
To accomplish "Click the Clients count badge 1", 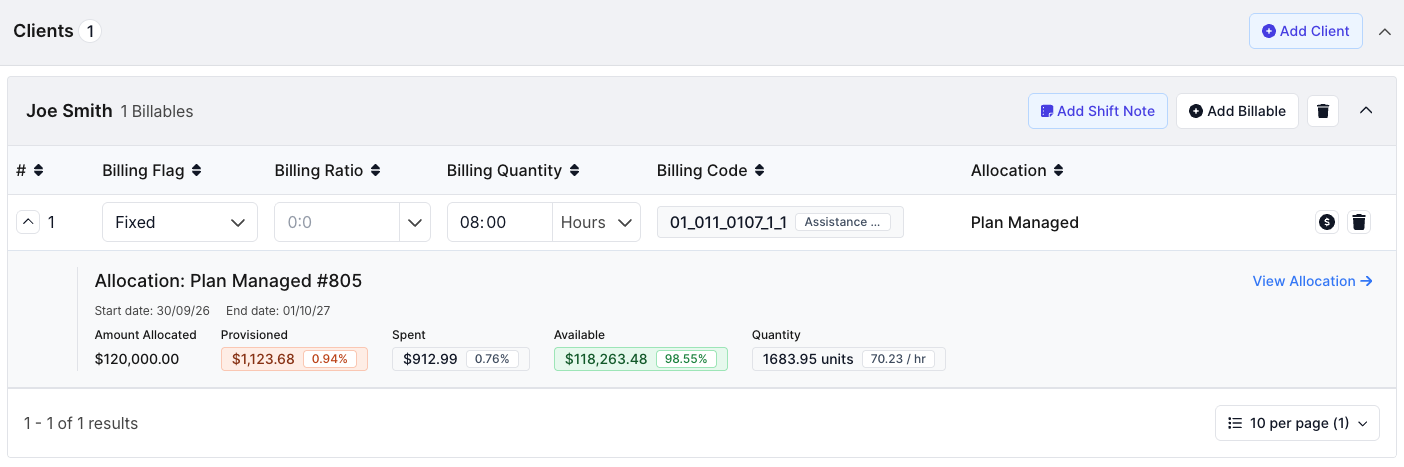I will 90,31.
